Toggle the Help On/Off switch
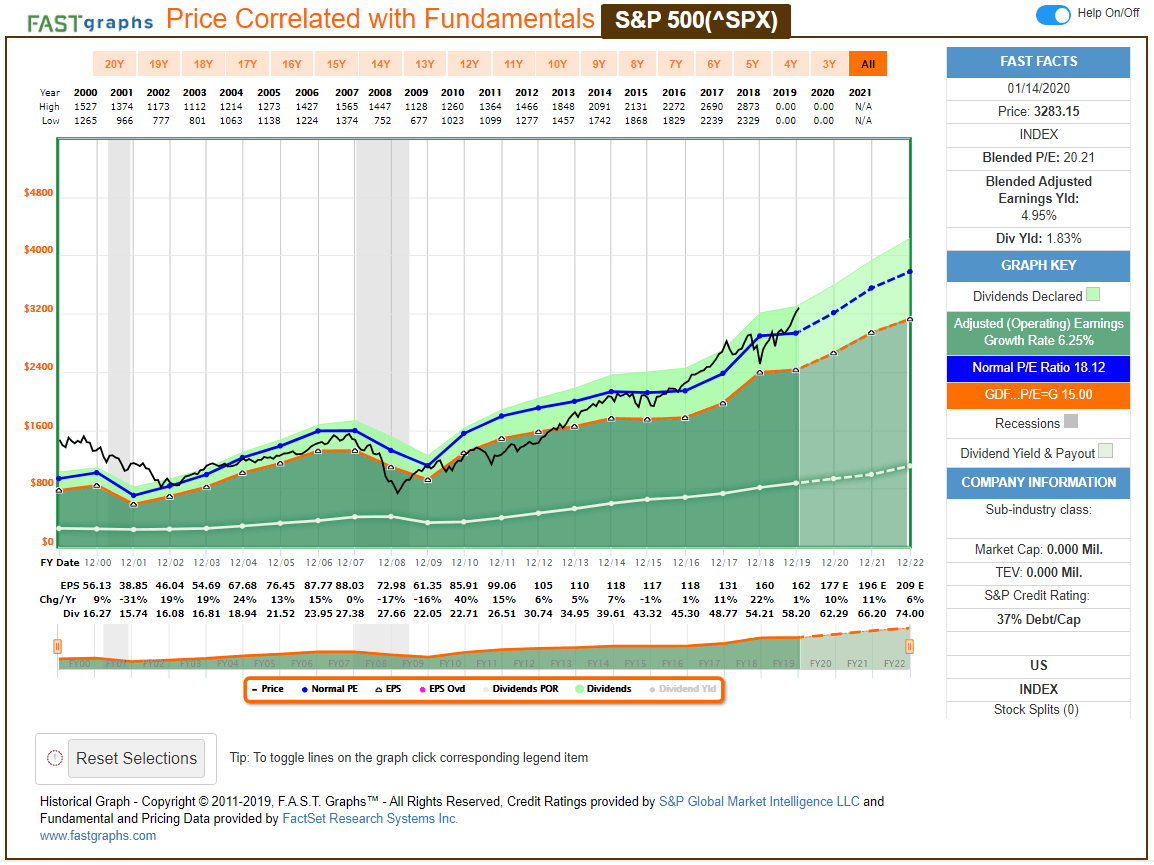Image resolution: width=1154 pixels, height=865 pixels. click(x=1053, y=14)
